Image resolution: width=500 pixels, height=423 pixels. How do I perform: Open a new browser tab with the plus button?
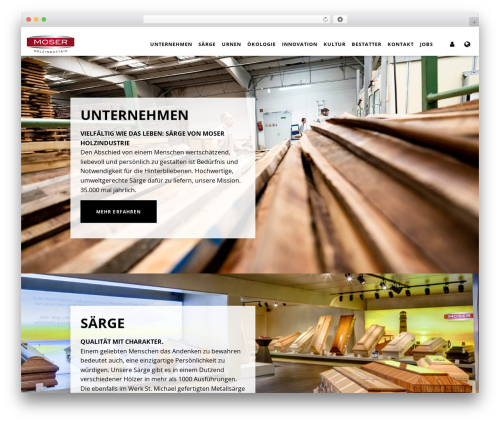[x=474, y=22]
